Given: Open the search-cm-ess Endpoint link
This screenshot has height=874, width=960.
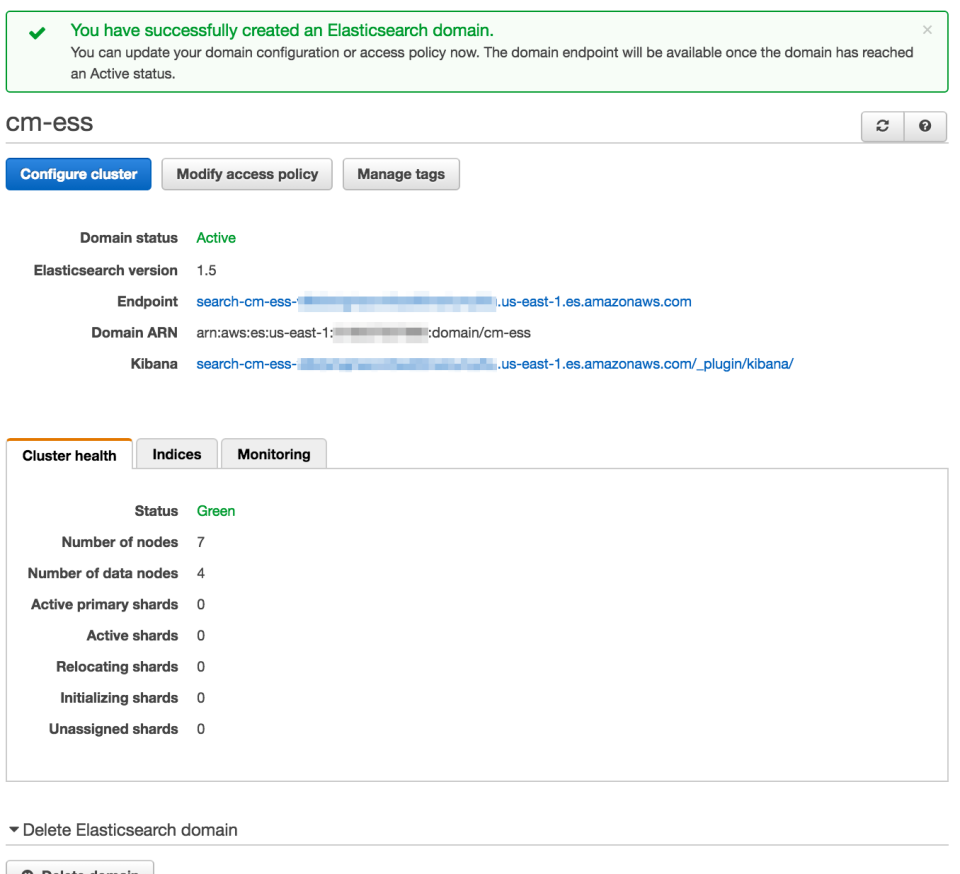Looking at the screenshot, I should coord(444,301).
